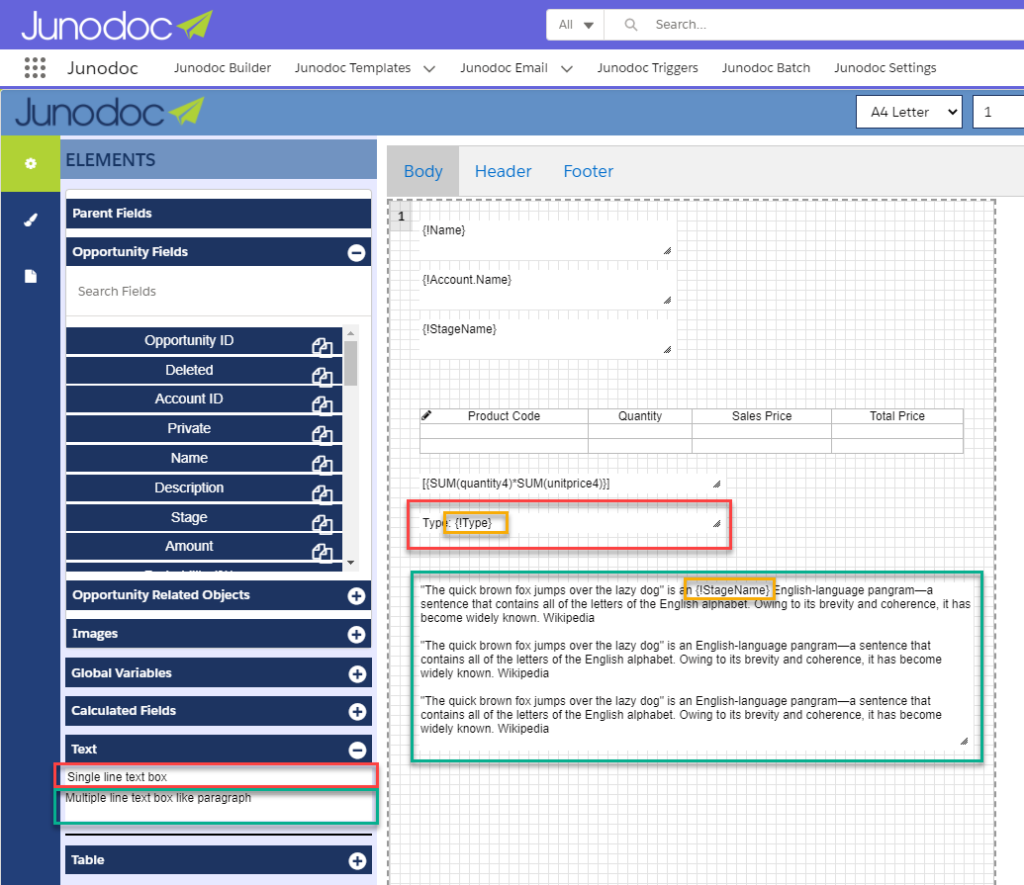Expand the Opportunity Related Objects section
The height and width of the screenshot is (885, 1024).
(x=357, y=596)
